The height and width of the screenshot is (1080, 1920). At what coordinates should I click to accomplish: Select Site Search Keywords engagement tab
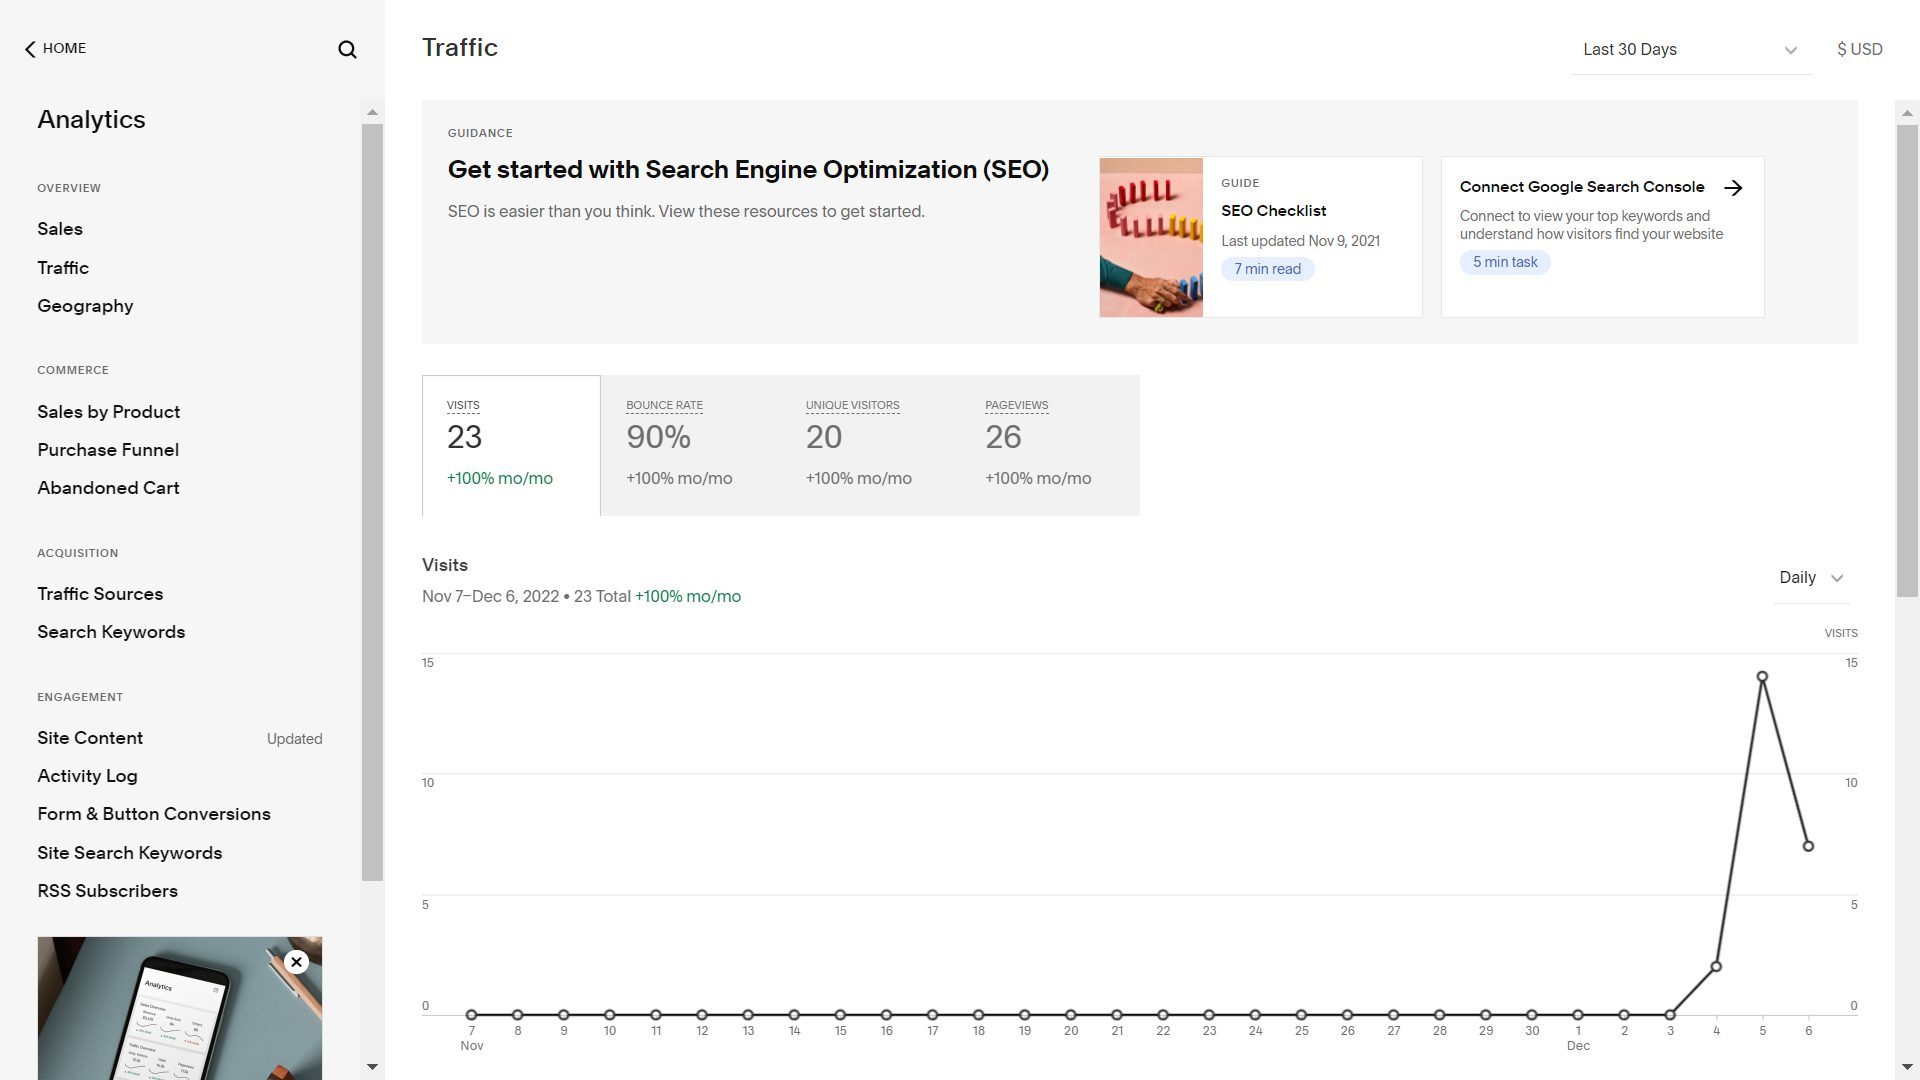coord(129,852)
